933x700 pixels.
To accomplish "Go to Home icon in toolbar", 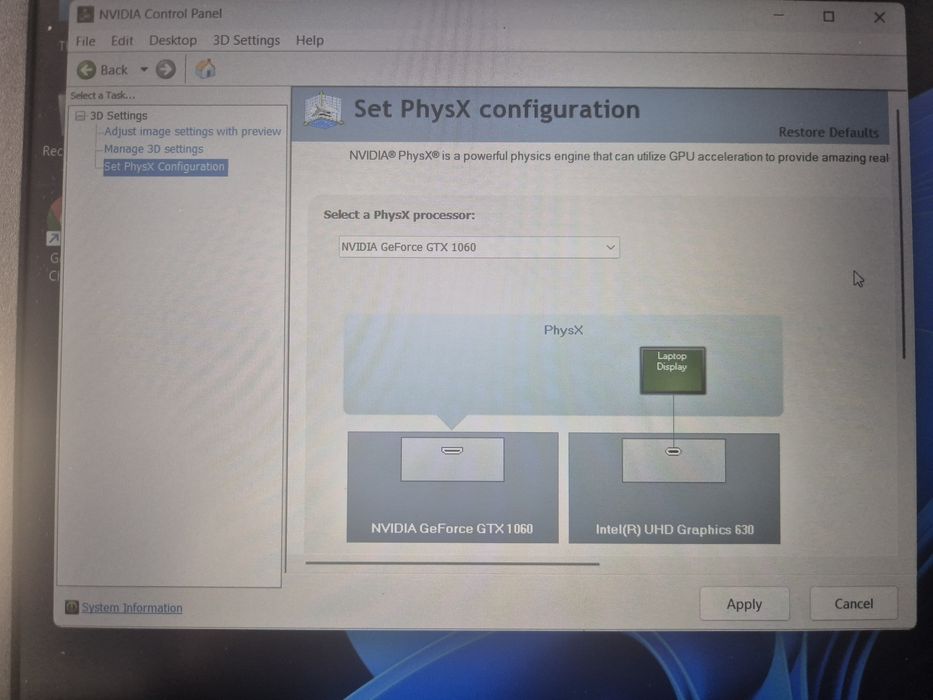I will (x=205, y=69).
